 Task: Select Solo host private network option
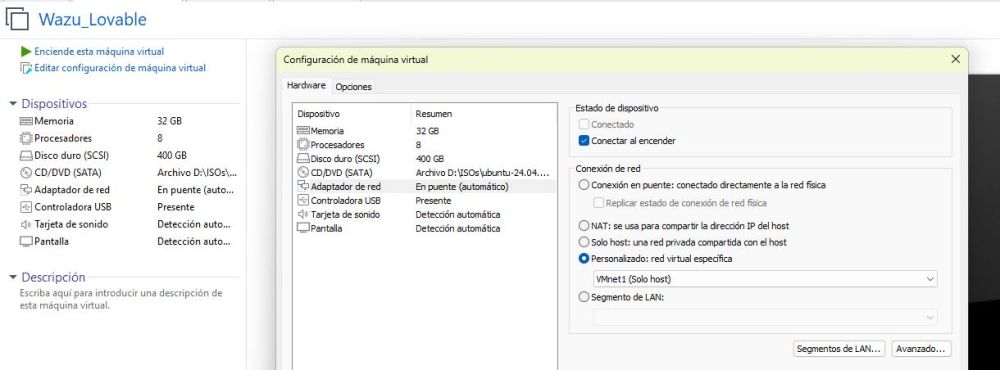584,242
